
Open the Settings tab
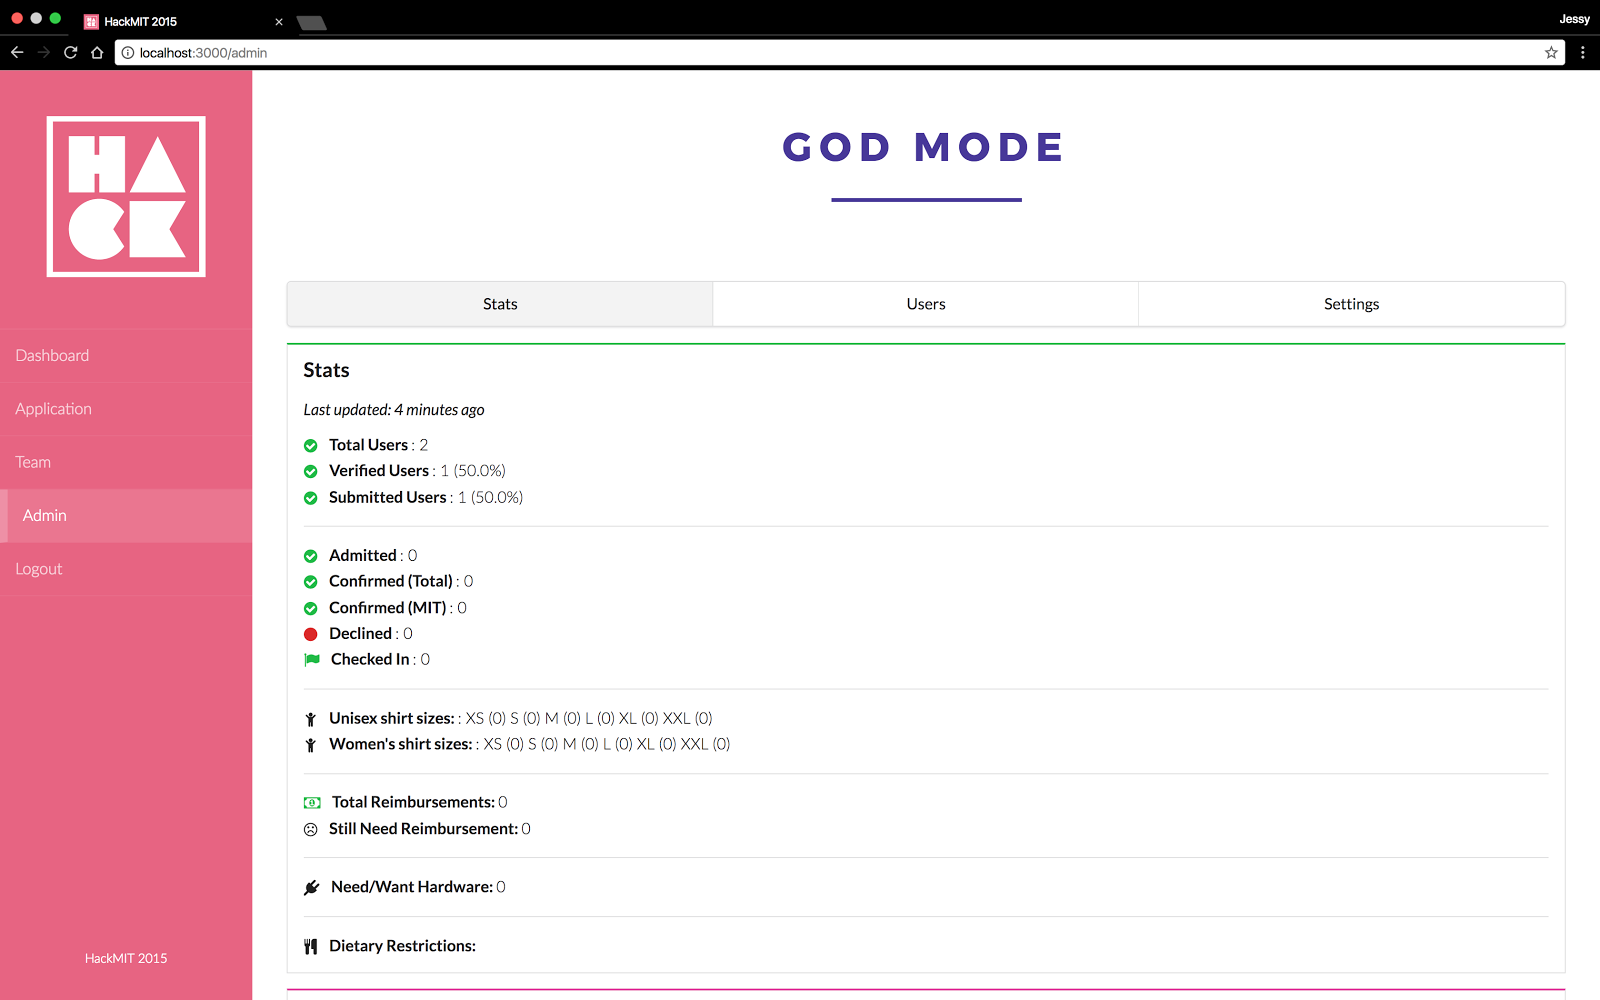tap(1351, 303)
